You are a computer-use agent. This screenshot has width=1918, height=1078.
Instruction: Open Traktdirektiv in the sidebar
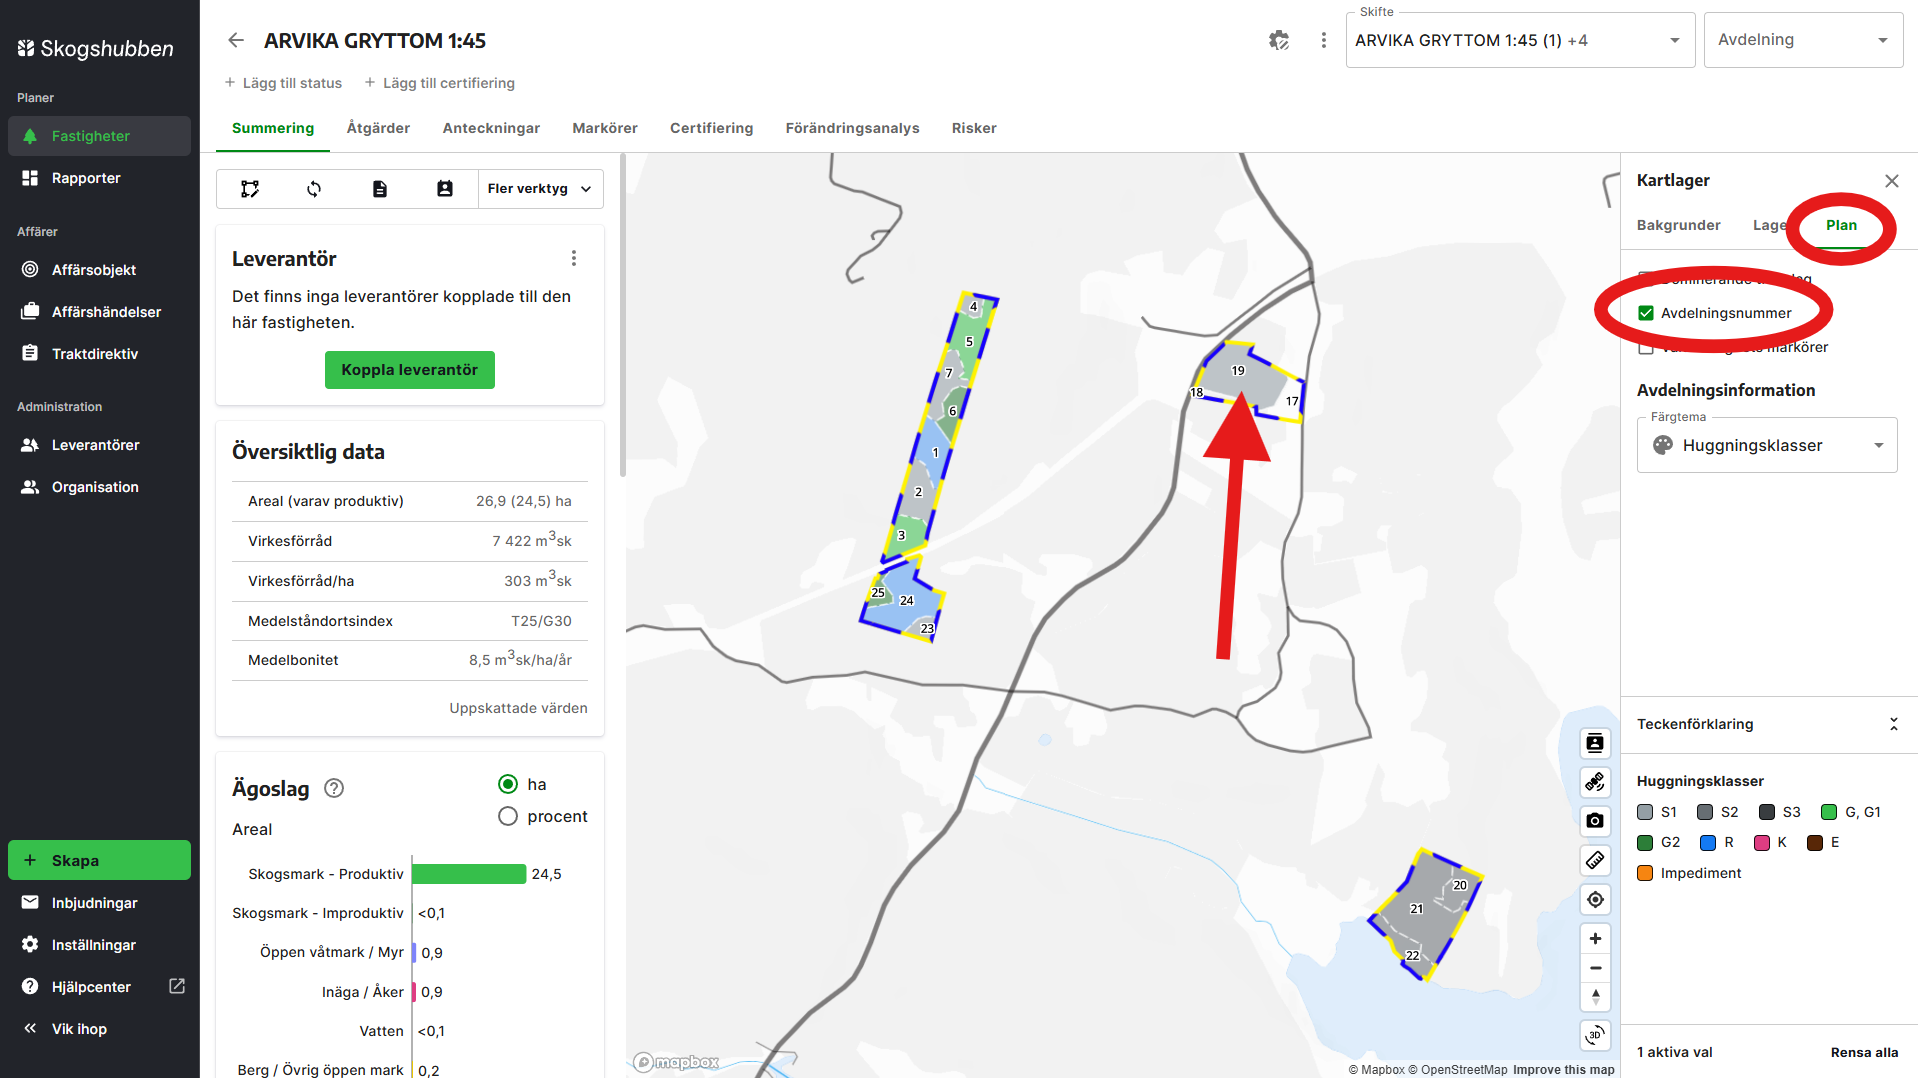coord(99,354)
